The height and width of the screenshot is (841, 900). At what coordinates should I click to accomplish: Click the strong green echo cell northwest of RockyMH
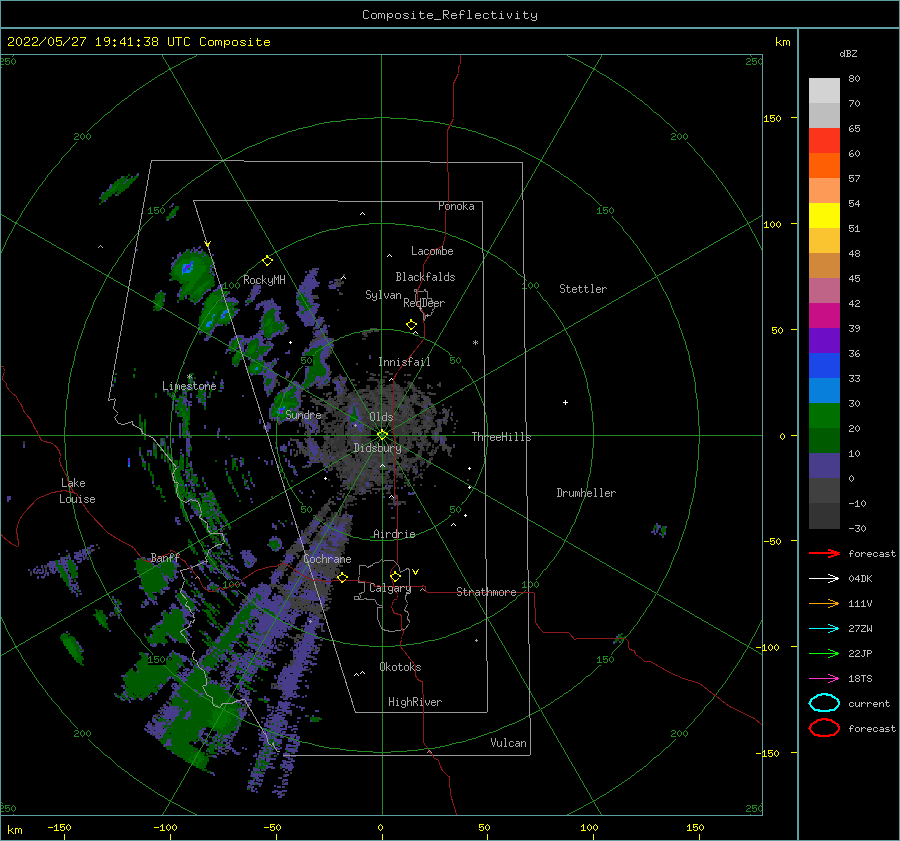192,273
